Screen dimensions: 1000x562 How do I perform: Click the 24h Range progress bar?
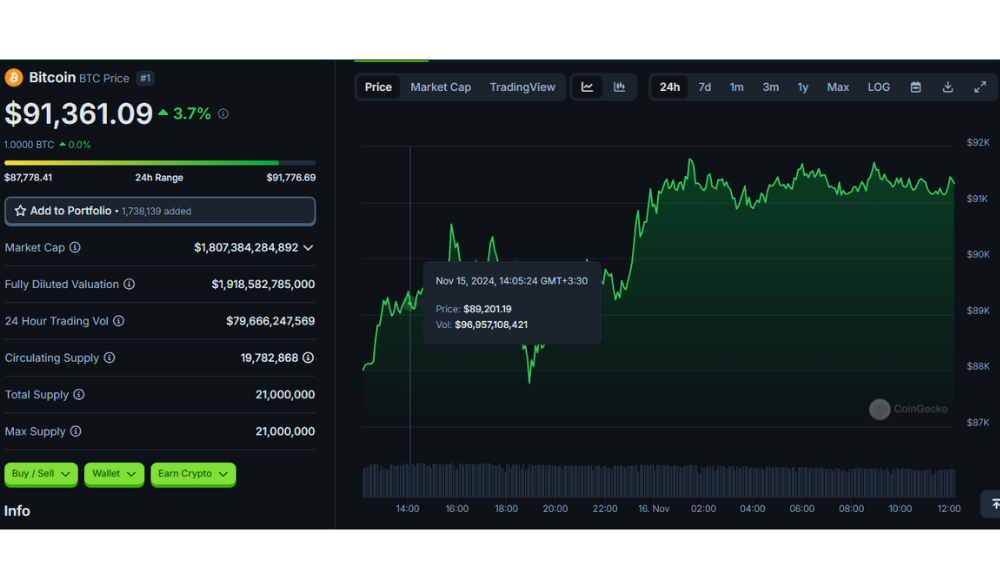coord(160,163)
